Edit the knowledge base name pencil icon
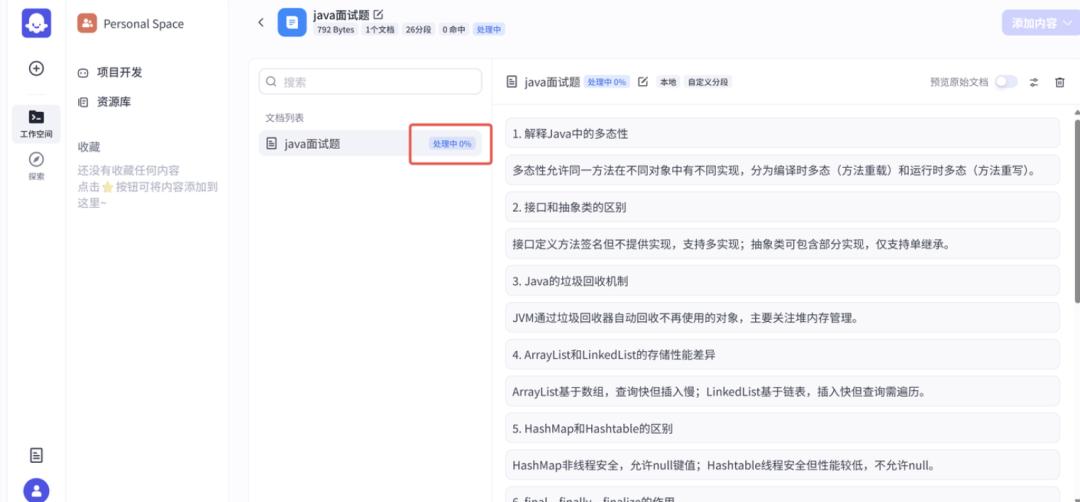 [x=378, y=14]
